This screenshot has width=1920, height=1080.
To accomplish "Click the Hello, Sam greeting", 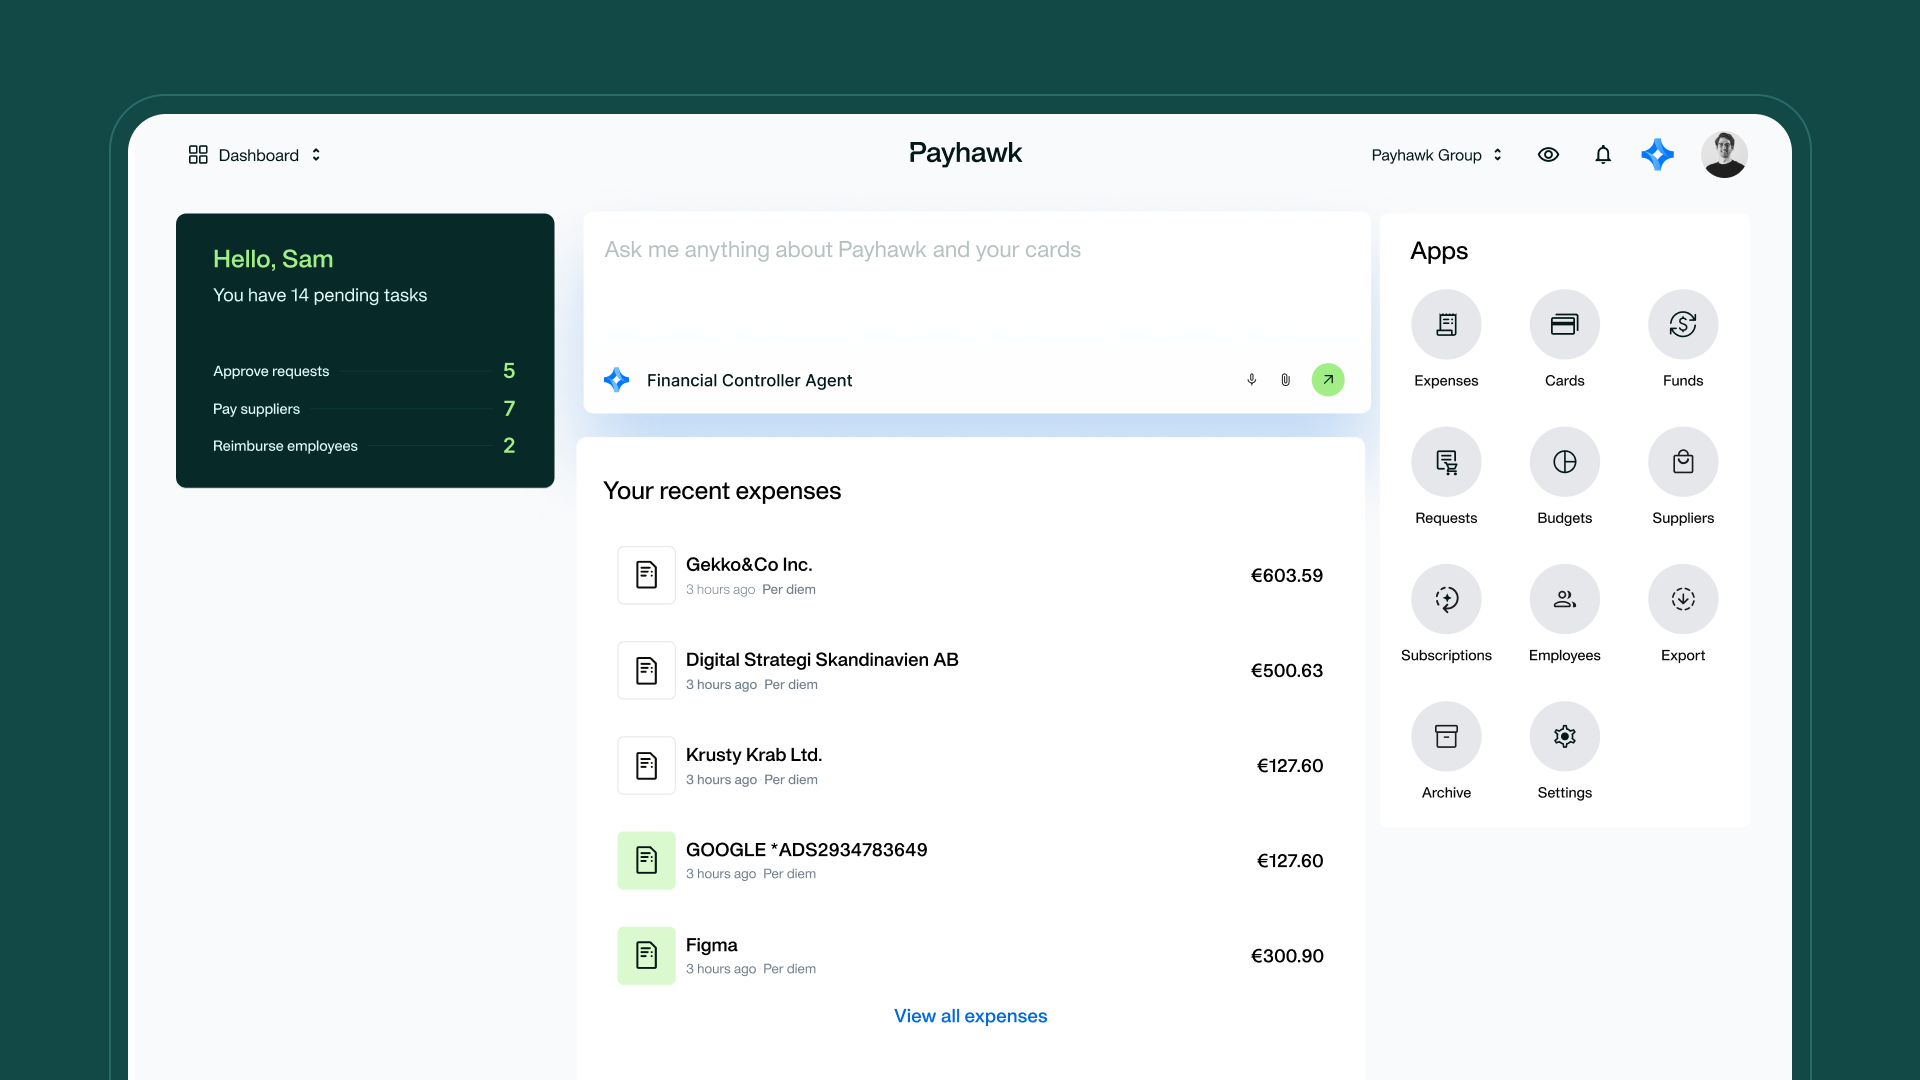I will click(x=273, y=258).
